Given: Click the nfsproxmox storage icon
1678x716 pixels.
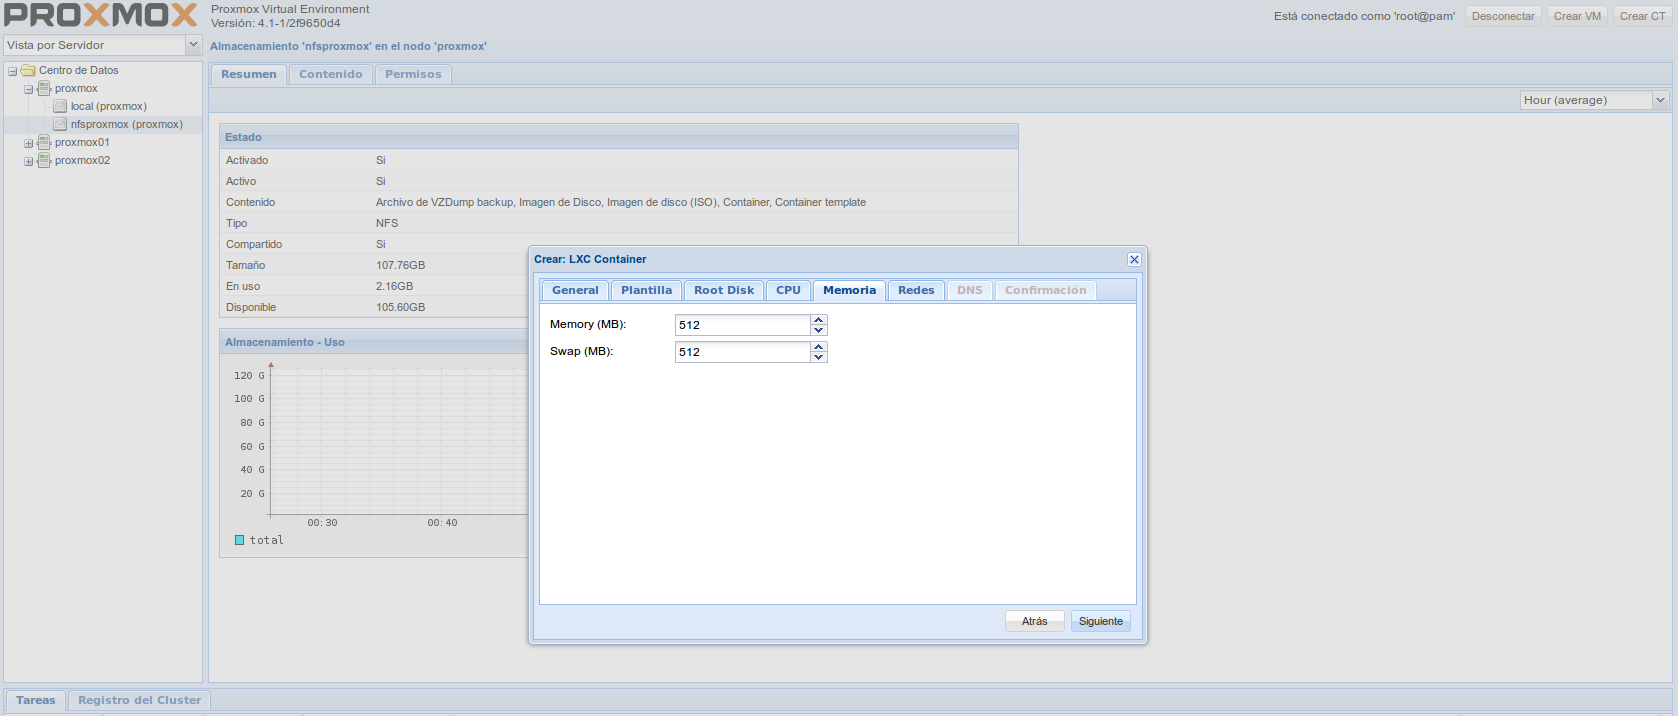Looking at the screenshot, I should 60,125.
